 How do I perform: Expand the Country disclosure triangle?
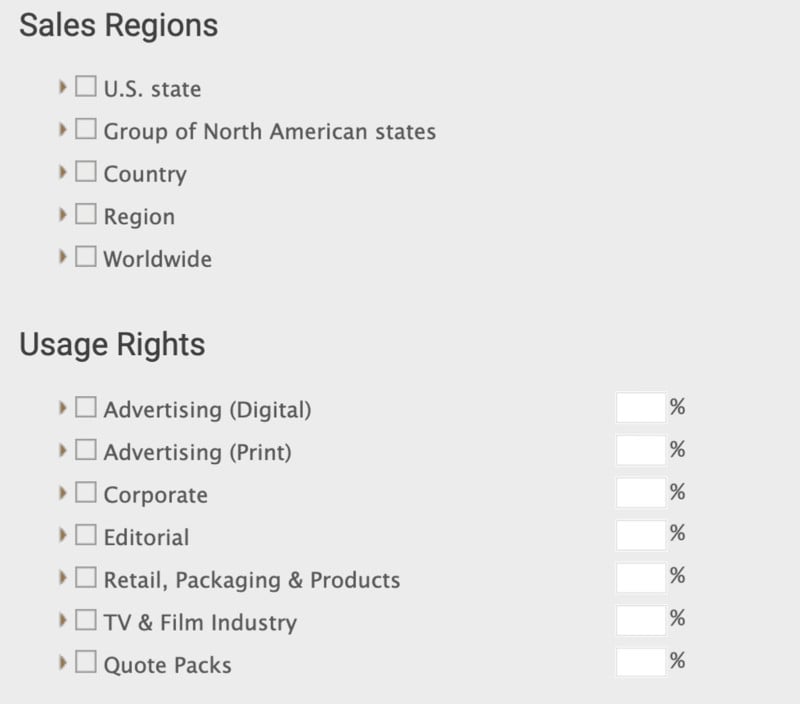(64, 173)
